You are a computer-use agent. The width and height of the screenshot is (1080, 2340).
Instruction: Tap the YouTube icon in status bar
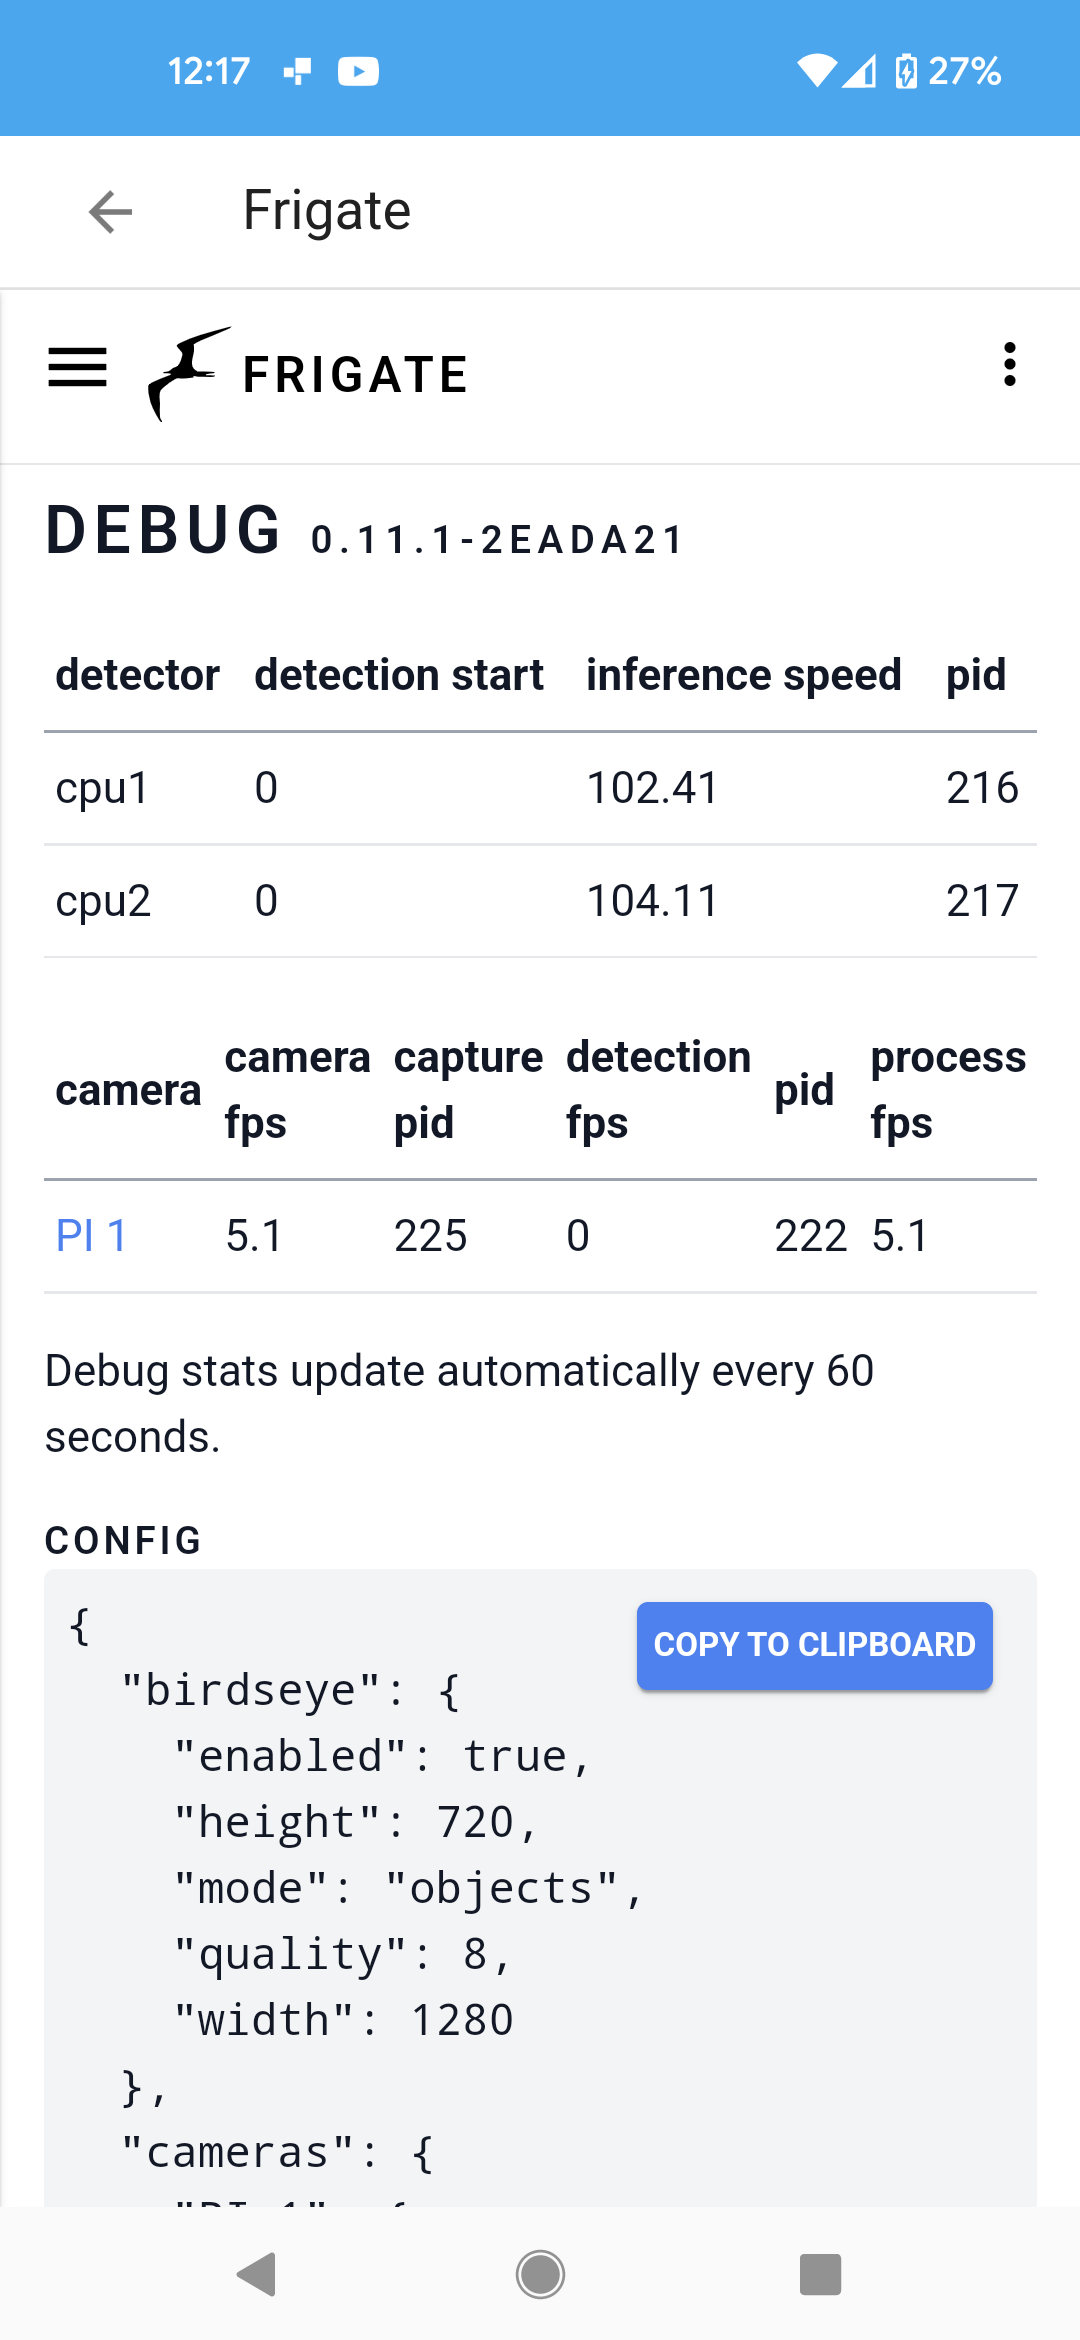(x=359, y=71)
